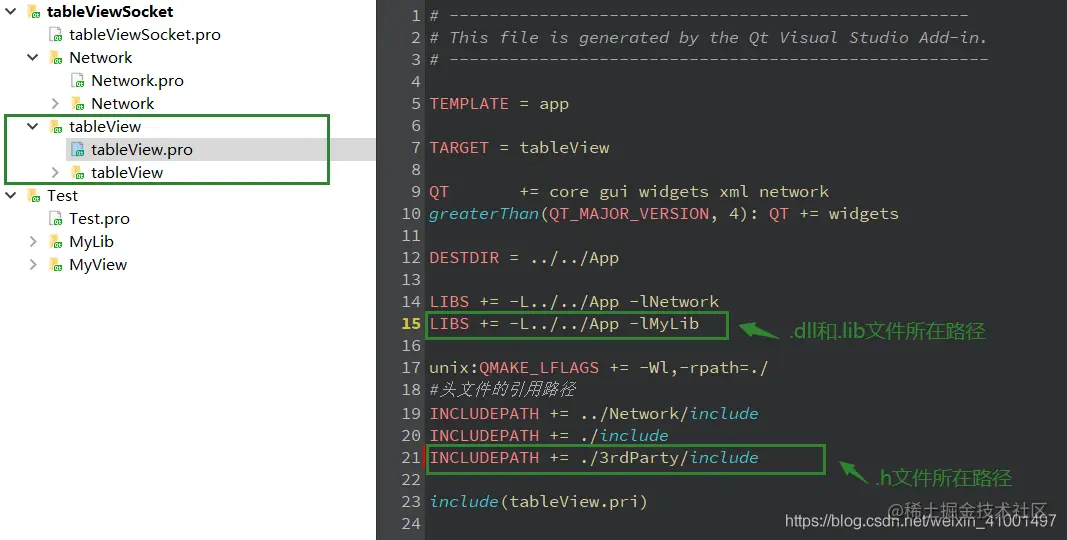Click line number 15 in the gutter
The width and height of the screenshot is (1067, 540).
(411, 324)
